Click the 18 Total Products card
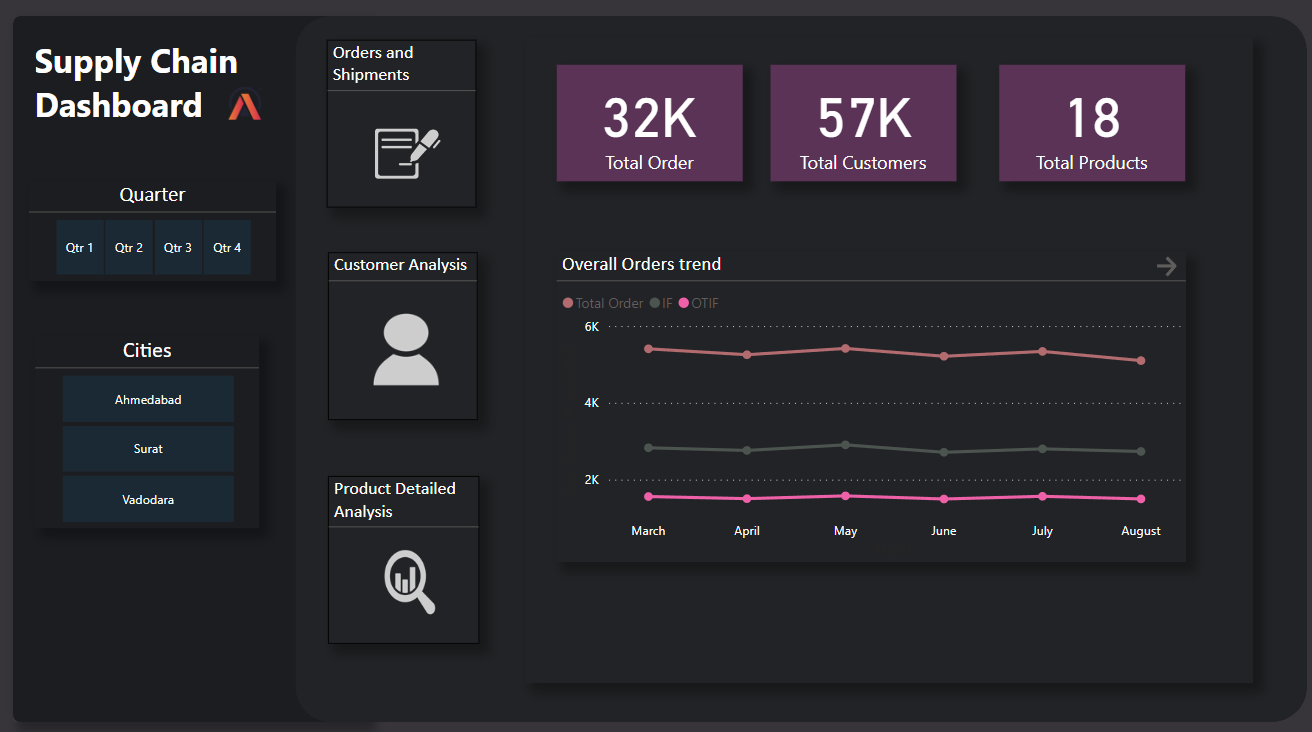Screen dimensions: 1312x732 [1092, 124]
